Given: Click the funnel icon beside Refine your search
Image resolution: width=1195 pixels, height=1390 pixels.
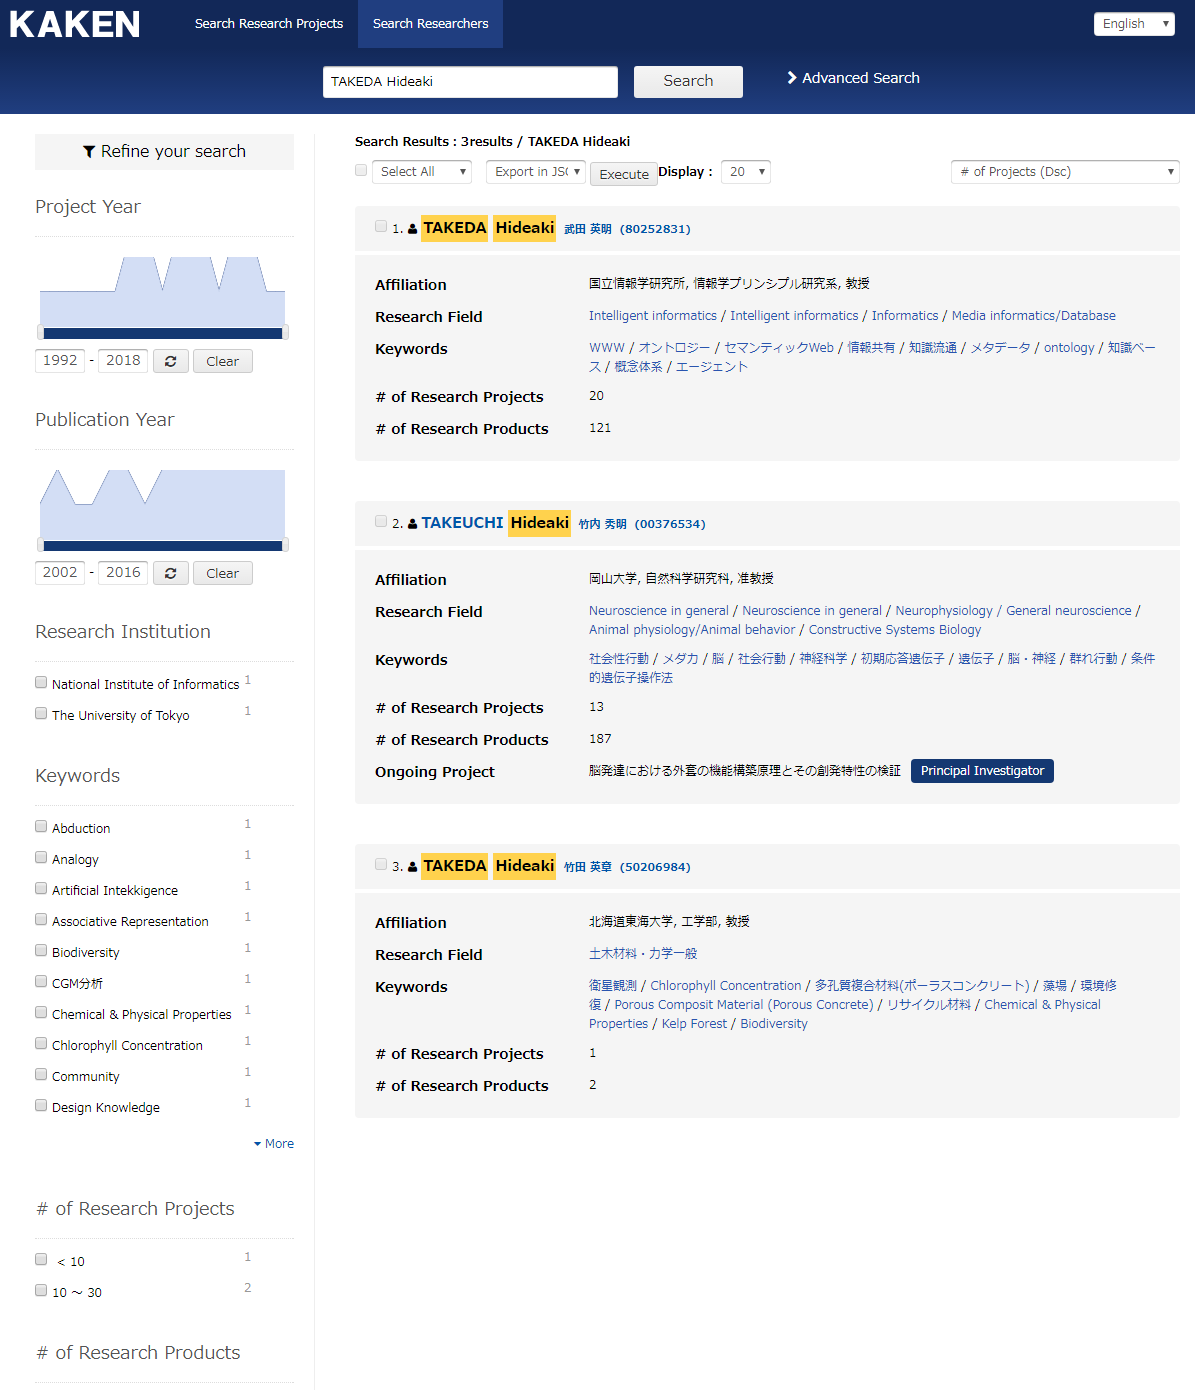Looking at the screenshot, I should pyautogui.click(x=89, y=152).
